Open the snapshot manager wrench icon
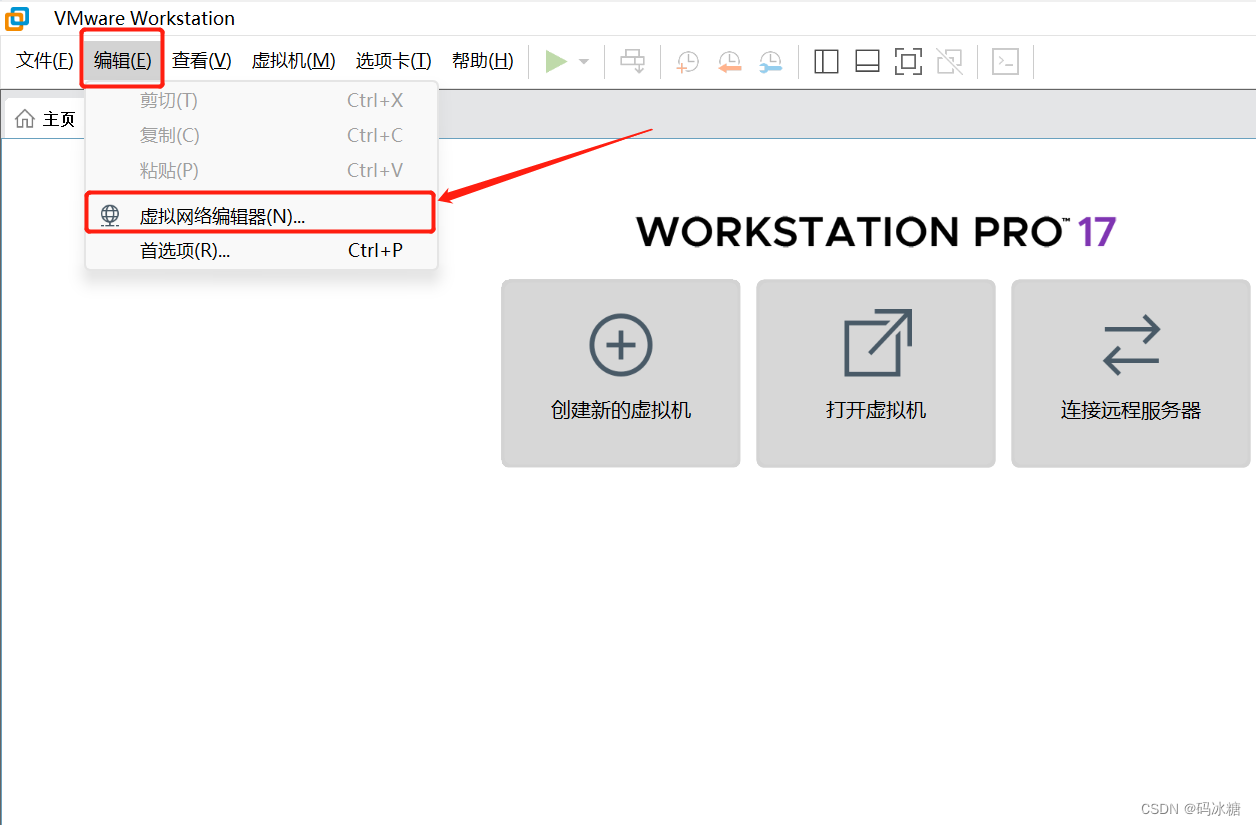The width and height of the screenshot is (1256, 825). tap(770, 62)
